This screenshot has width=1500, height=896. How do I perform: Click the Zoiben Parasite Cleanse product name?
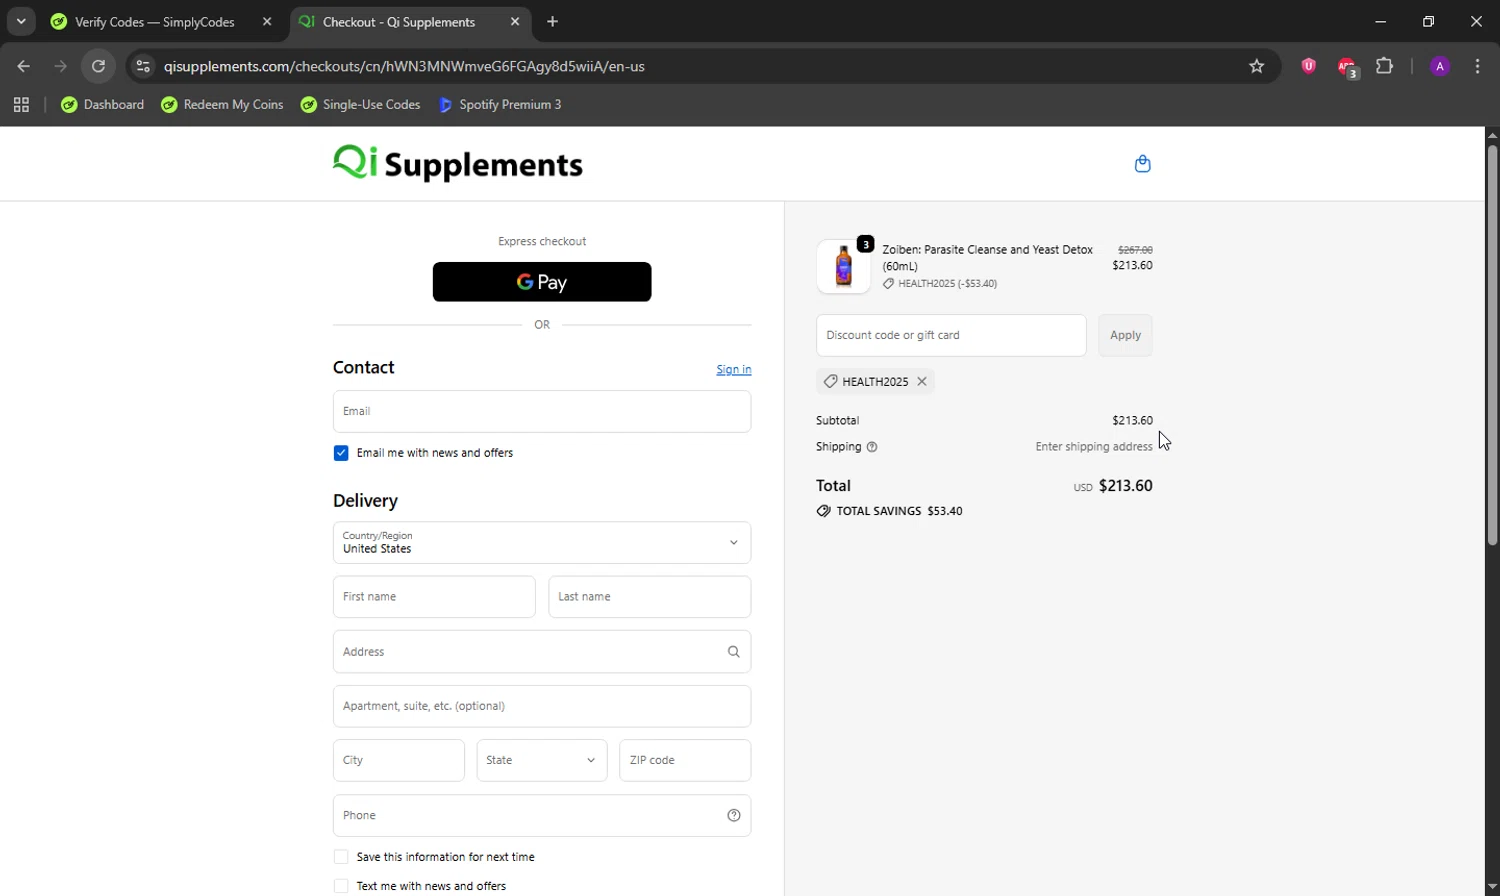point(987,258)
